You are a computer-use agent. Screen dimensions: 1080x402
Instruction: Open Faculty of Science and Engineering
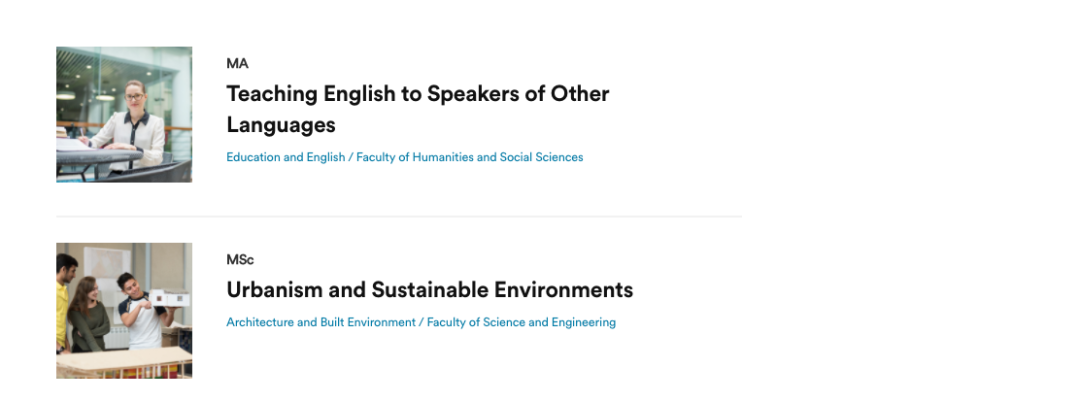[521, 322]
